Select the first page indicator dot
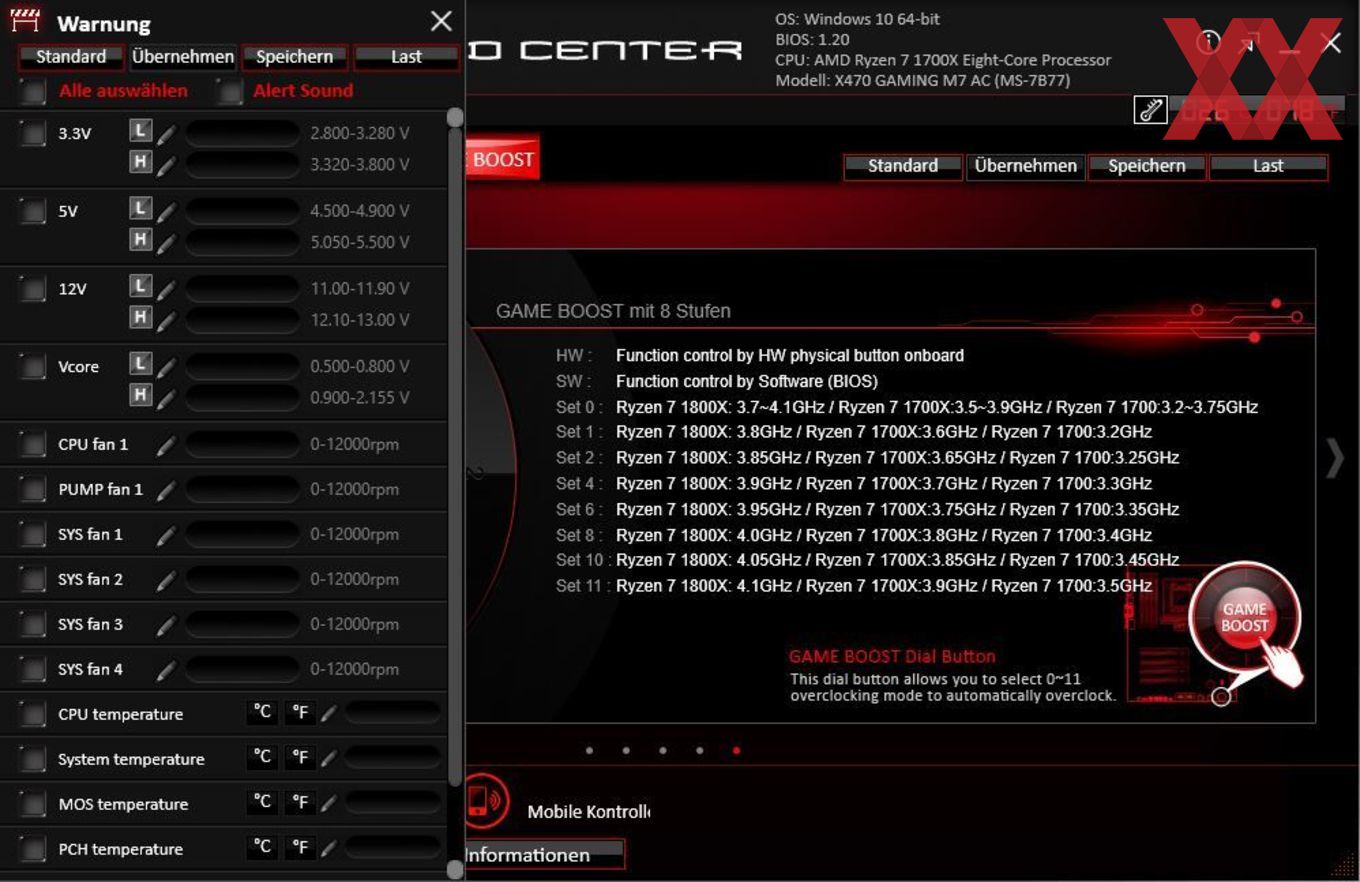 tap(589, 750)
